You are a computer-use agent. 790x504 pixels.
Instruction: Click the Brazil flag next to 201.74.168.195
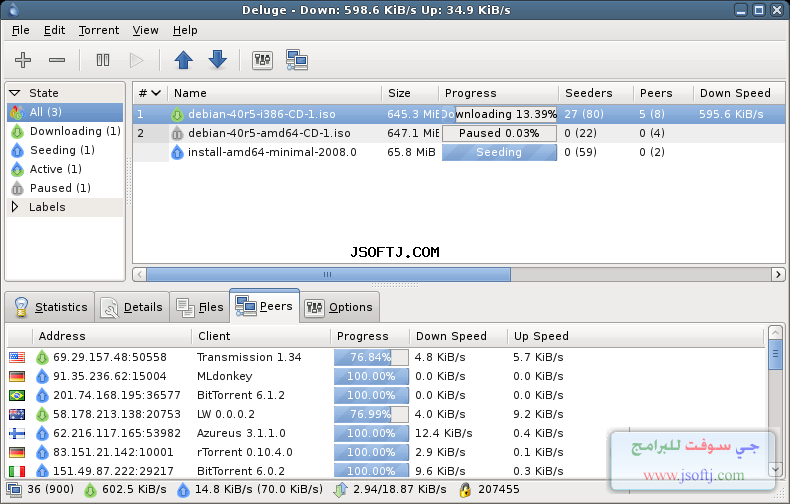tap(17, 395)
